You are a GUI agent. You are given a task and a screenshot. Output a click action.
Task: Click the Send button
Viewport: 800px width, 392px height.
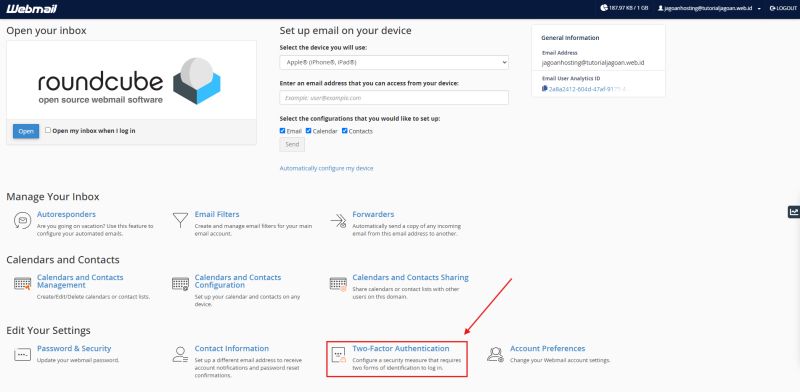point(292,144)
